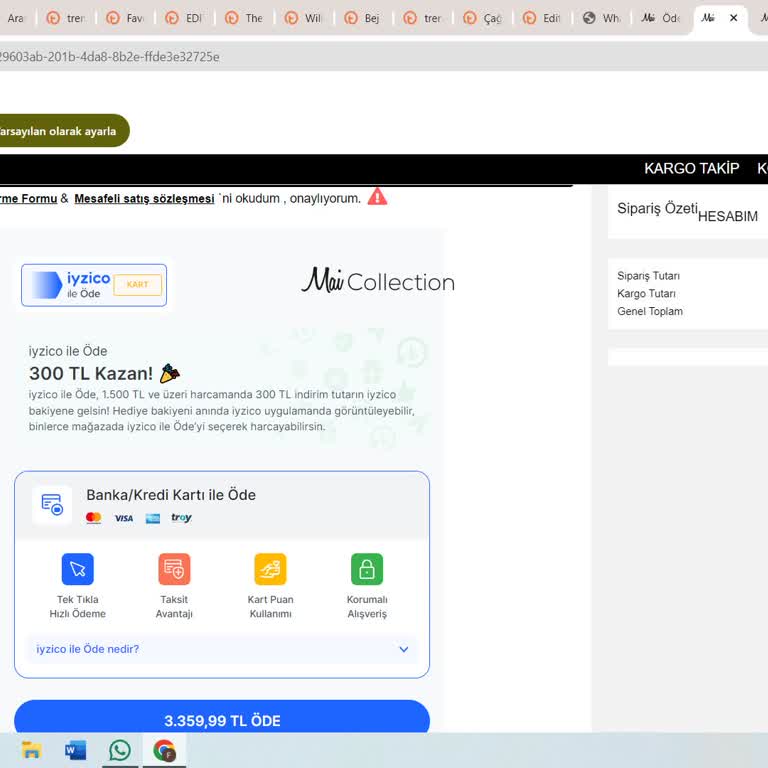Click the Kart Puan Kullanımı icon

click(x=270, y=569)
